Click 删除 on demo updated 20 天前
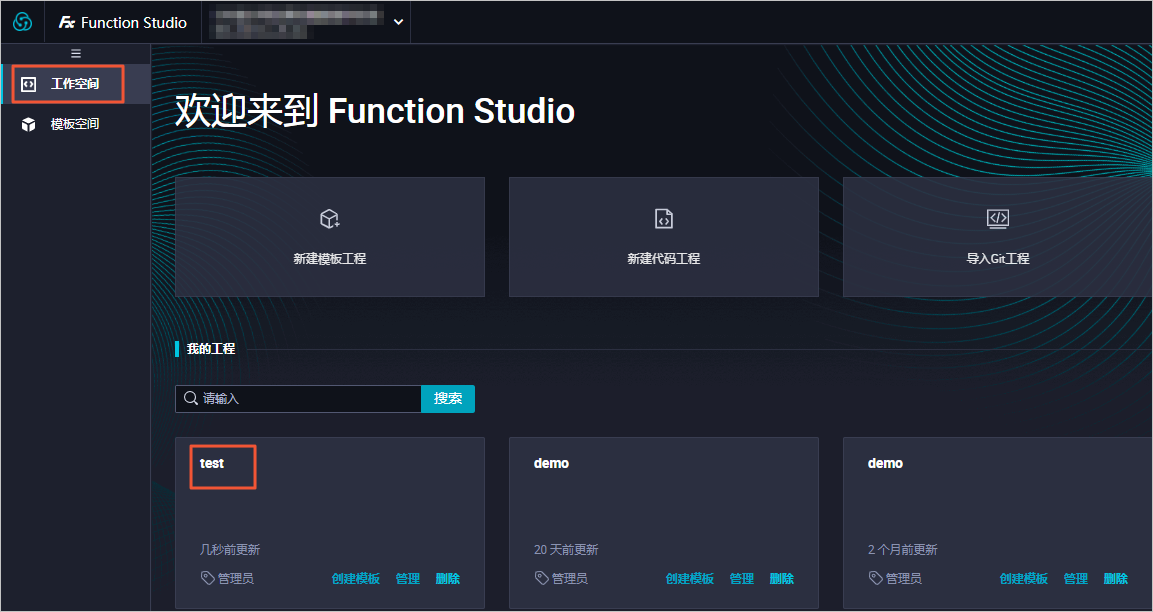 pyautogui.click(x=782, y=579)
